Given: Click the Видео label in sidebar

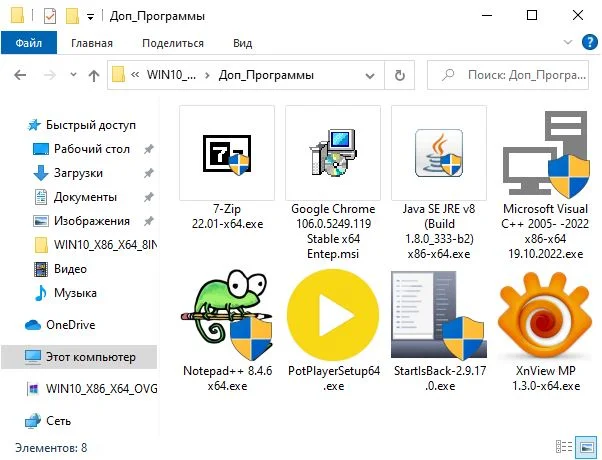Looking at the screenshot, I should tap(70, 269).
